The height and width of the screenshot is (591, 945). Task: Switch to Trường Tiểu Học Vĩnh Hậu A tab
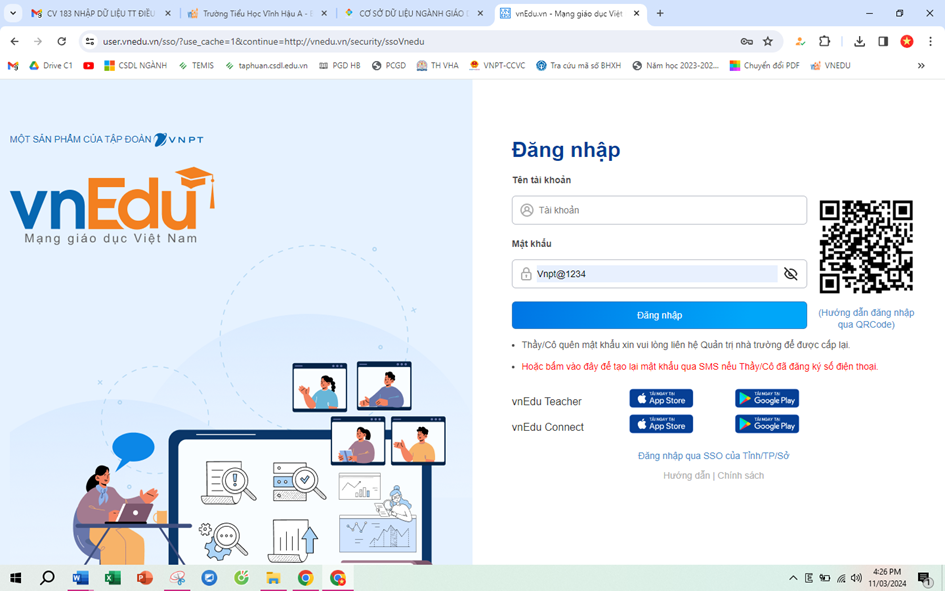pos(256,13)
